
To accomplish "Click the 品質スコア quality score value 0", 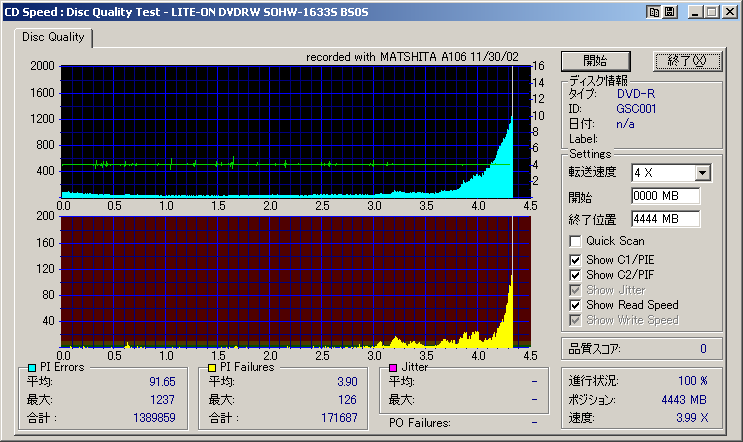I will [703, 349].
